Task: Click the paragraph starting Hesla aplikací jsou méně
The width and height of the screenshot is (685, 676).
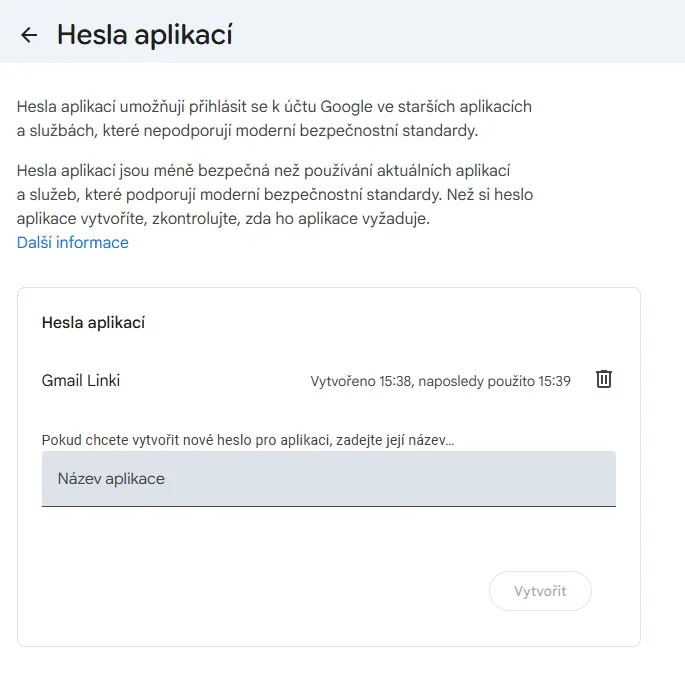Action: pyautogui.click(x=275, y=194)
